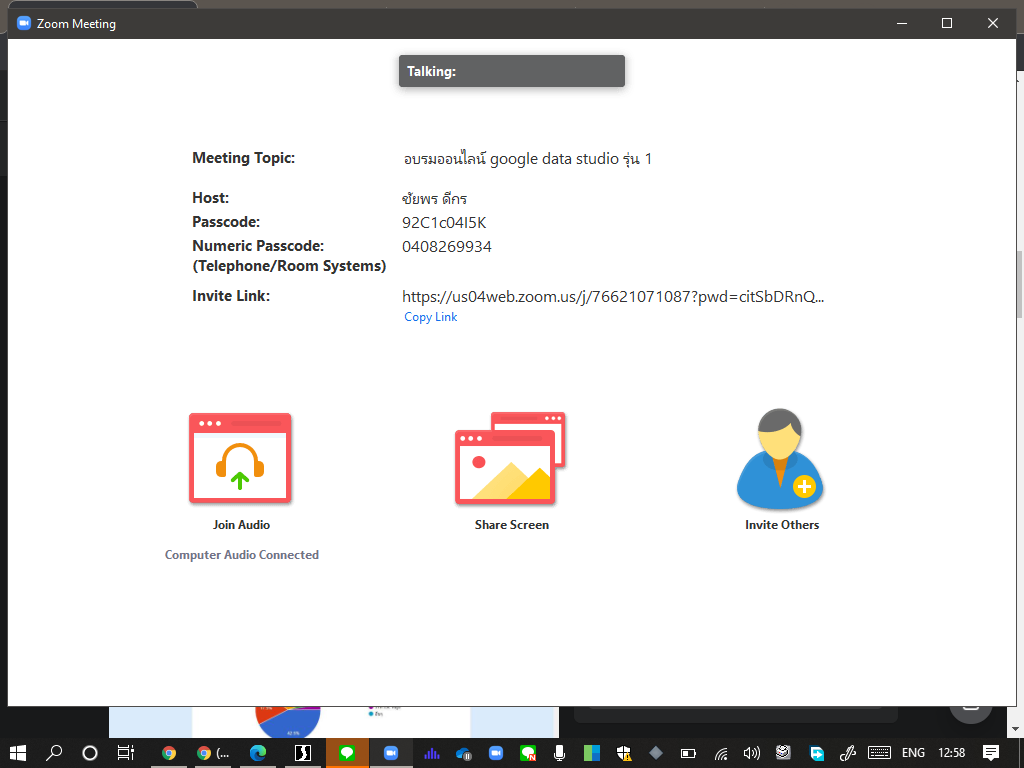Screen dimensions: 1024x768
Task: Click the microphone tray icon
Action: (x=560, y=753)
